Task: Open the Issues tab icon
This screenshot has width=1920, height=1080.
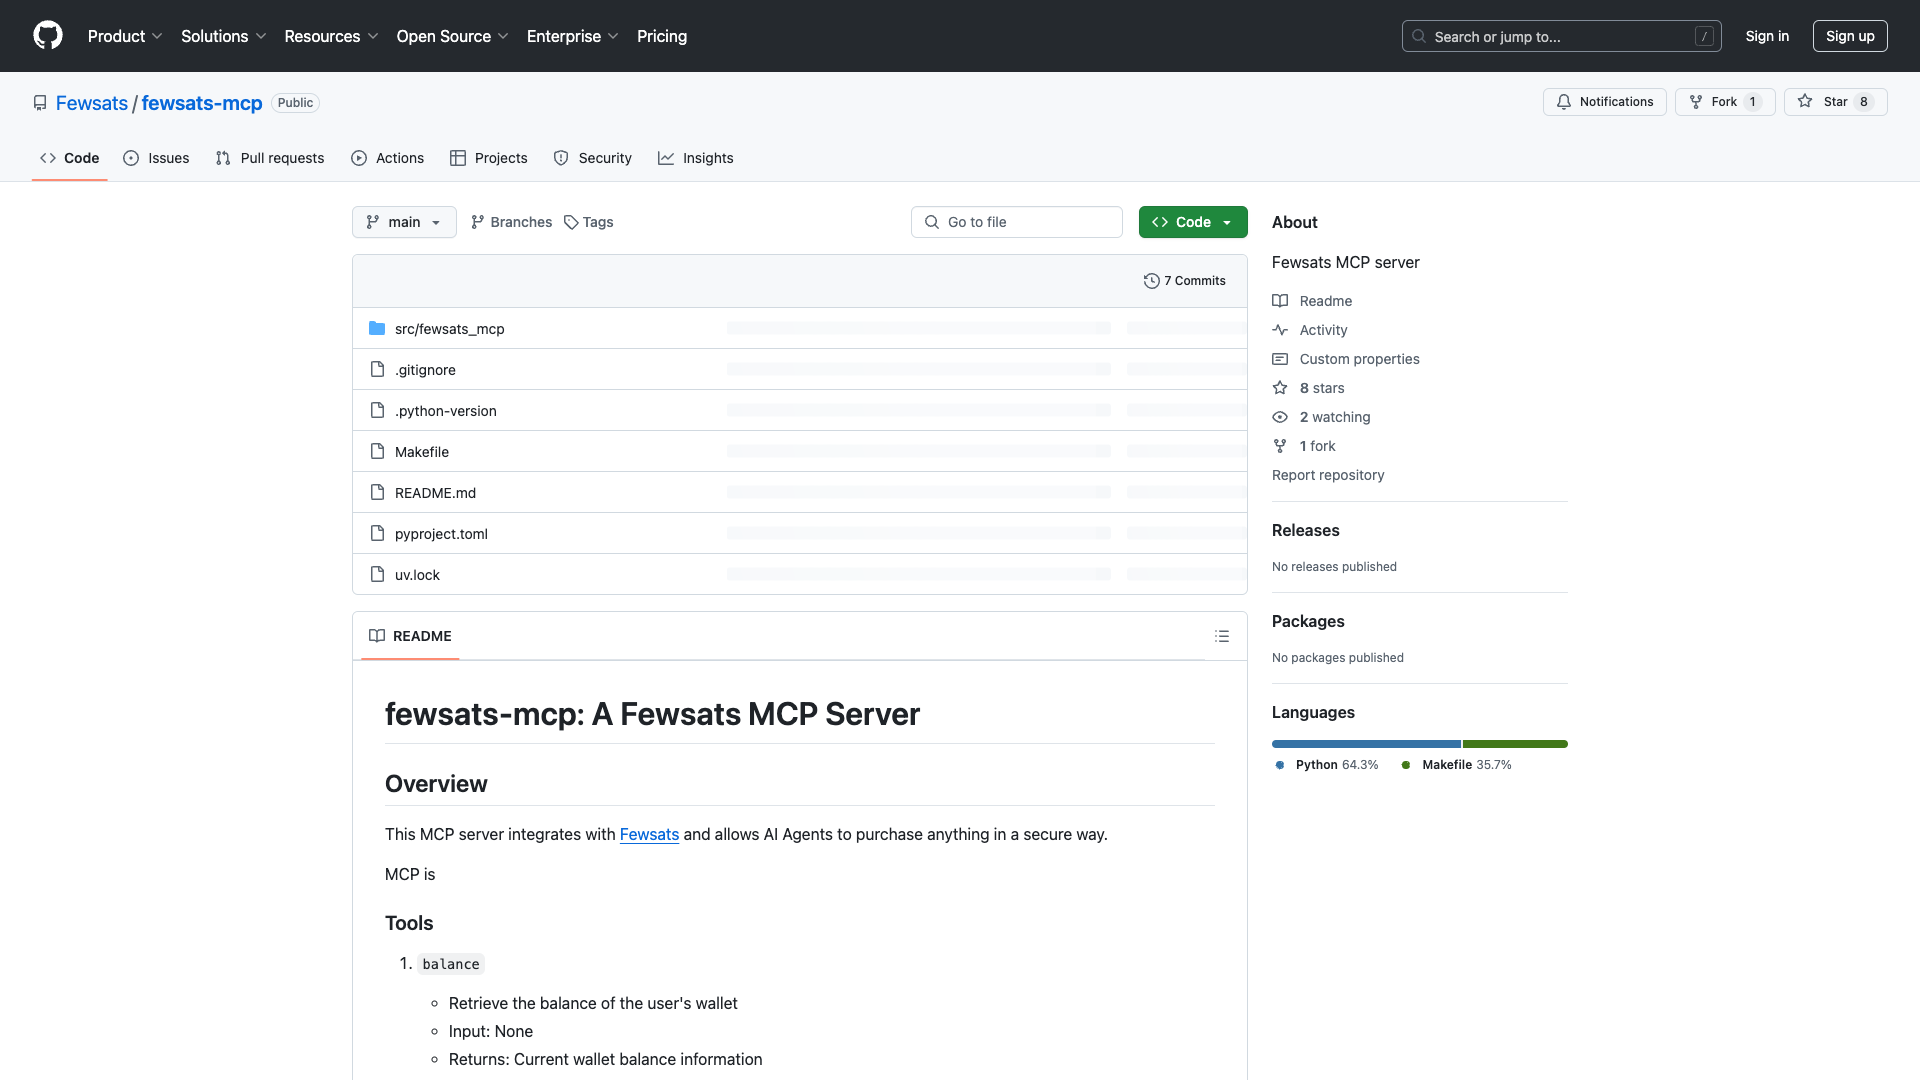Action: pyautogui.click(x=131, y=158)
